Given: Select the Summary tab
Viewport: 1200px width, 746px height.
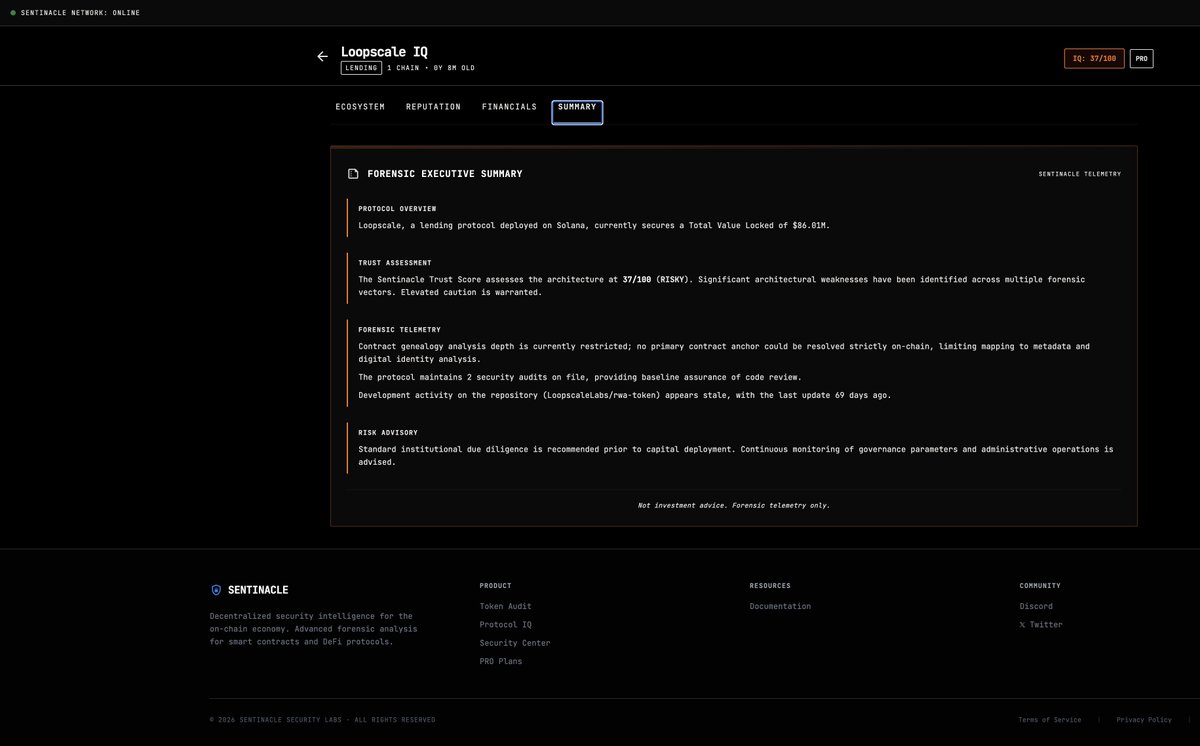Looking at the screenshot, I should point(576,105).
